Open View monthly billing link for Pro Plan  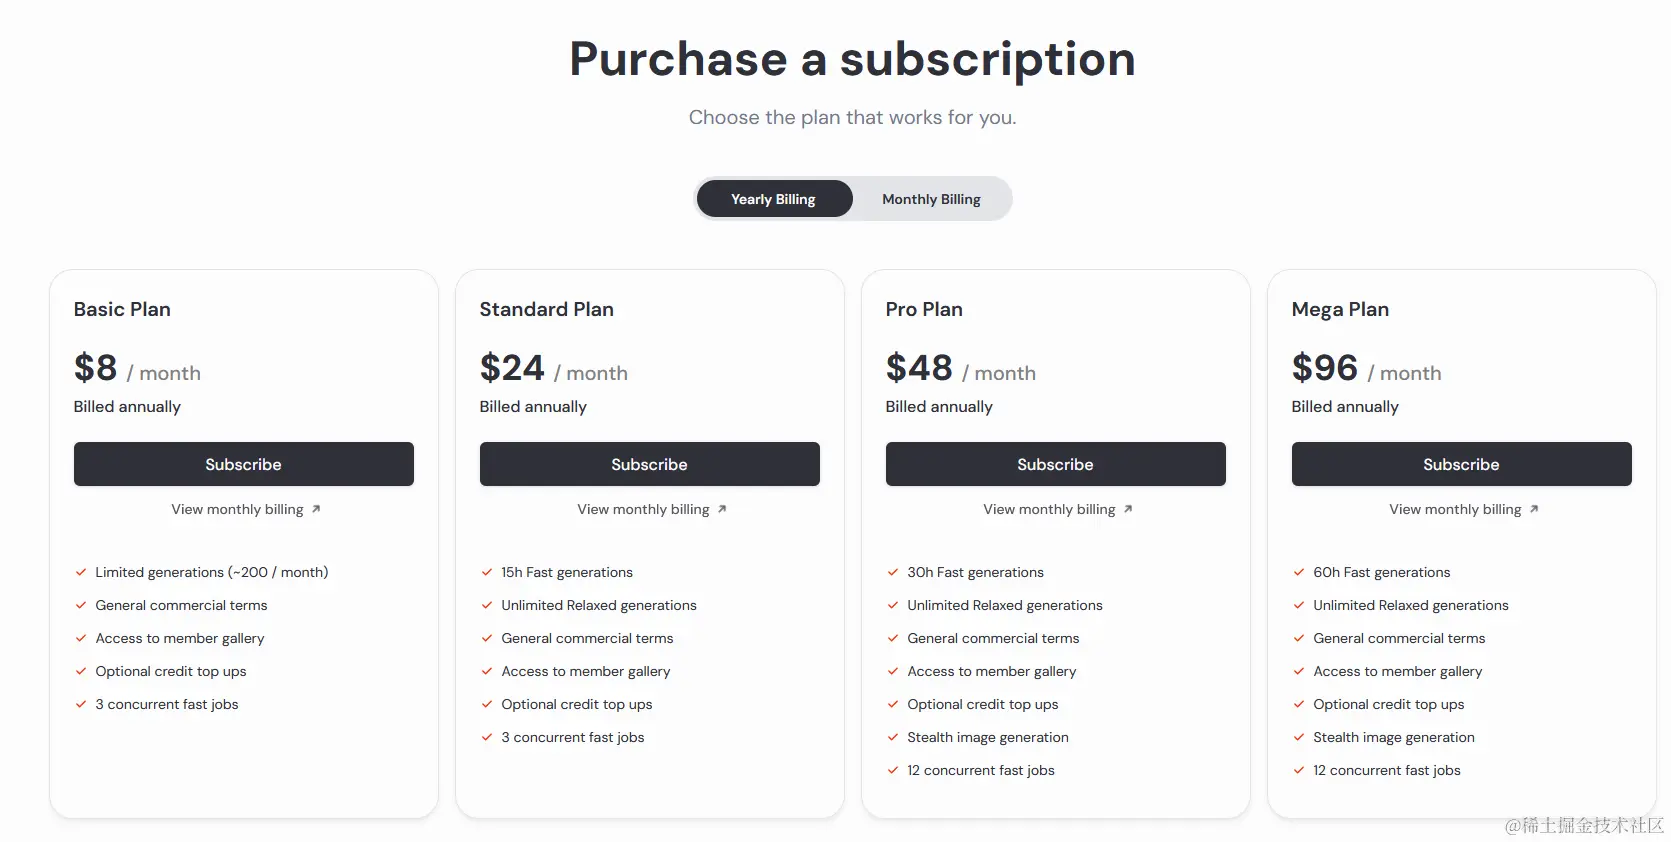pyautogui.click(x=1049, y=509)
